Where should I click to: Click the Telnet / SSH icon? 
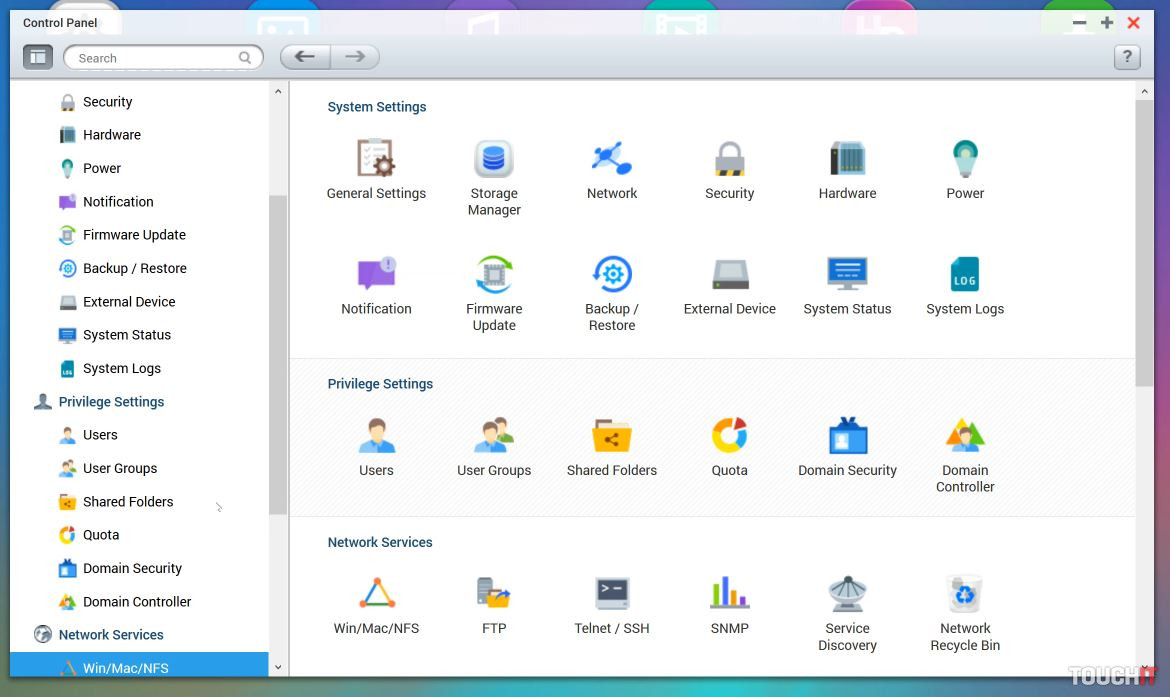611,594
